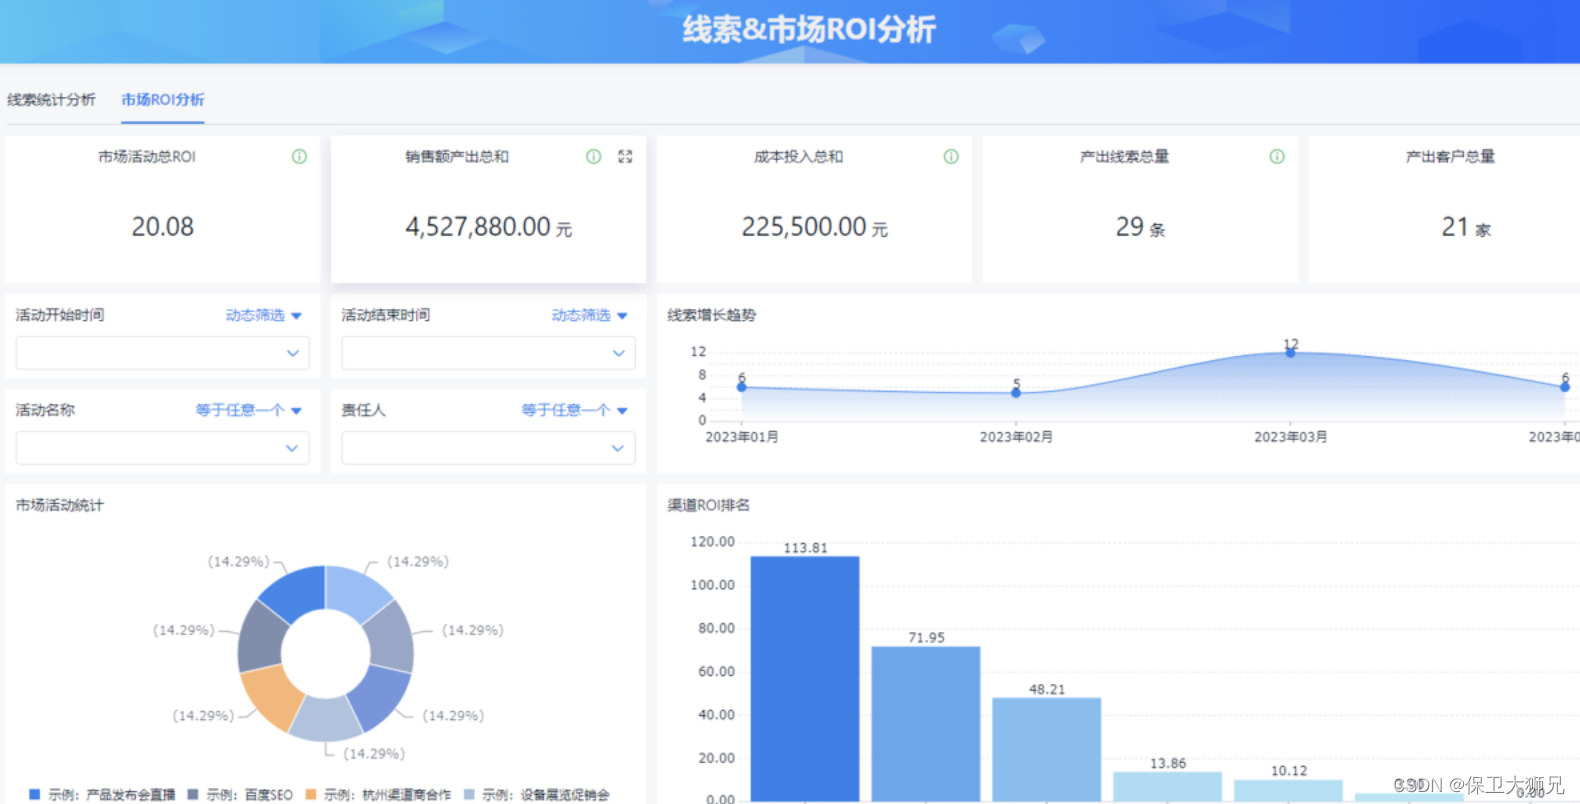Click the 2023年03月 data point valued 12
The height and width of the screenshot is (804, 1580).
[1290, 352]
